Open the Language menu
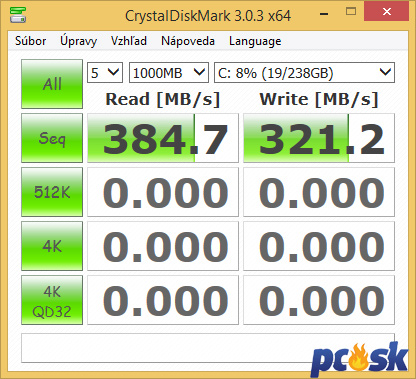The width and height of the screenshot is (416, 379). [255, 41]
